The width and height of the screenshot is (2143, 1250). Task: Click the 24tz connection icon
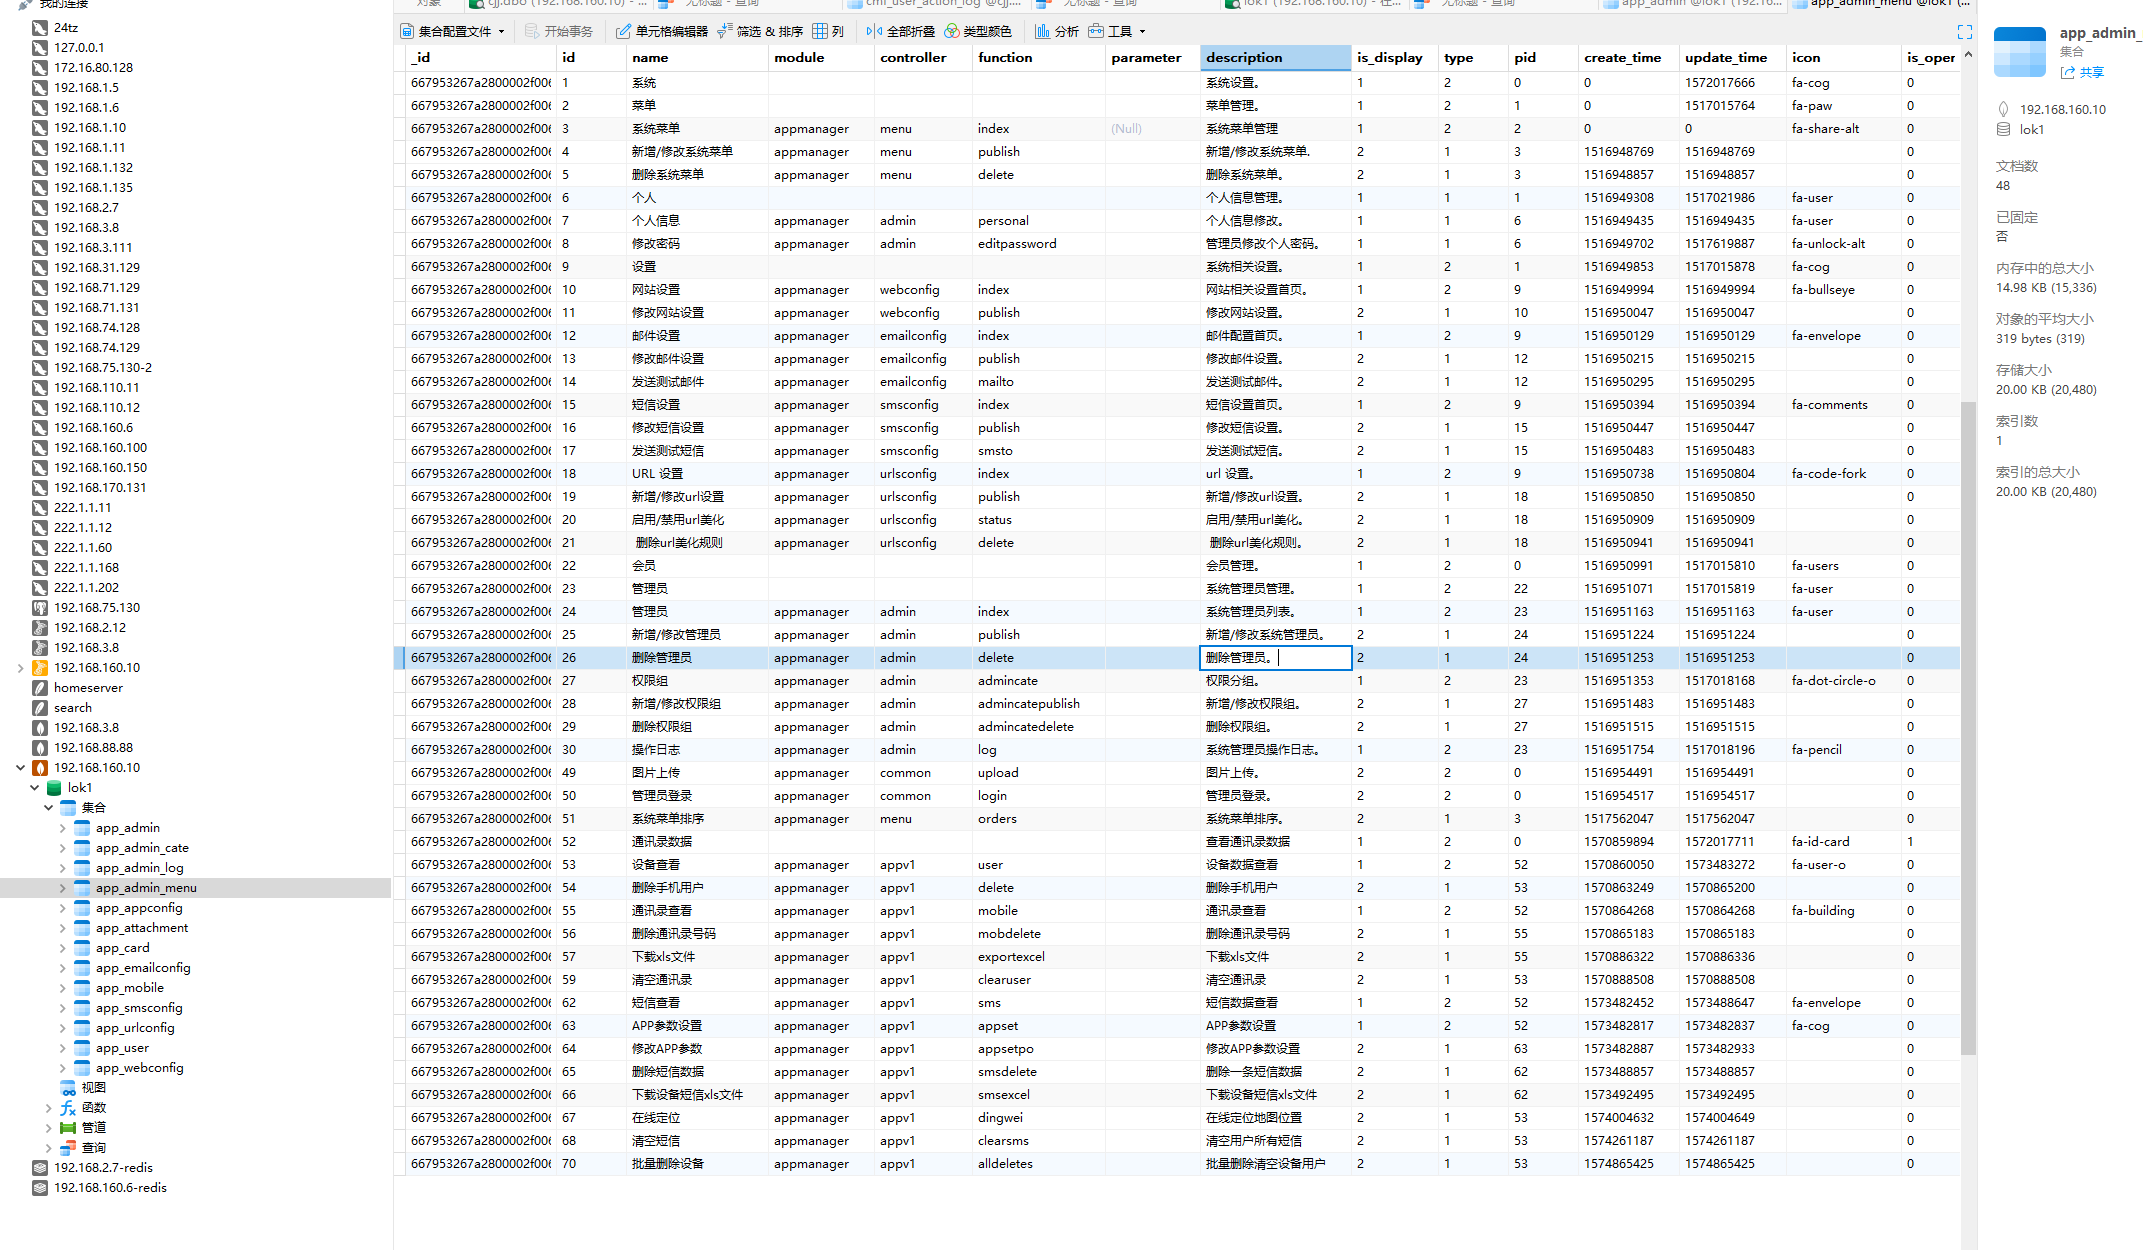point(40,28)
